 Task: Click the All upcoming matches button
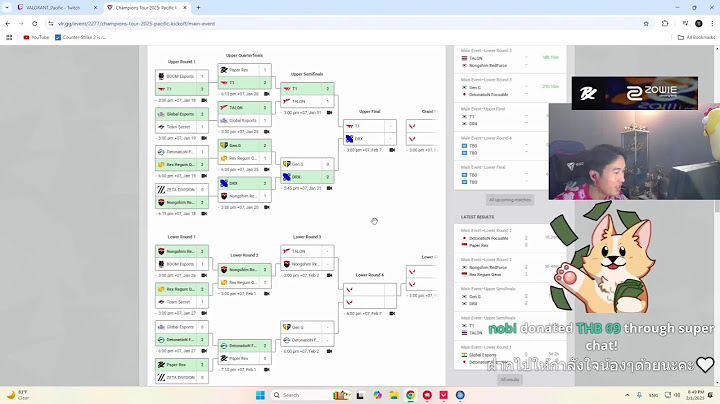[510, 200]
